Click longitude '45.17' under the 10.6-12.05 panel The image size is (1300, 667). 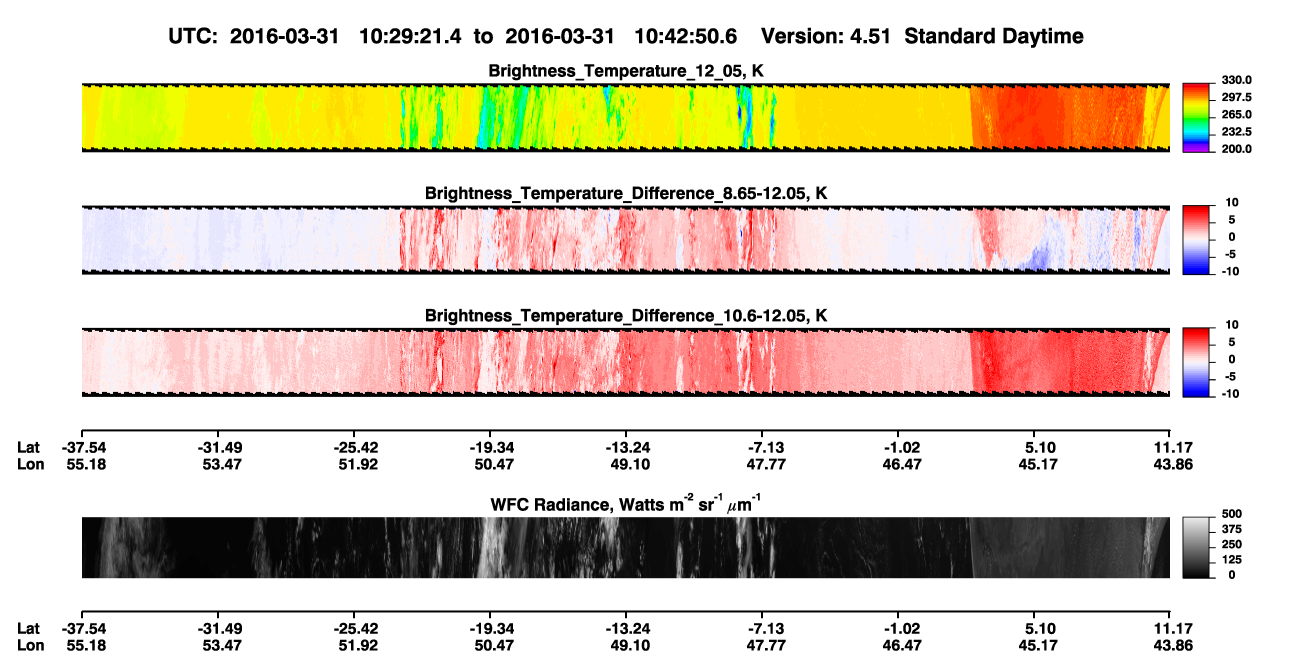click(x=1037, y=465)
